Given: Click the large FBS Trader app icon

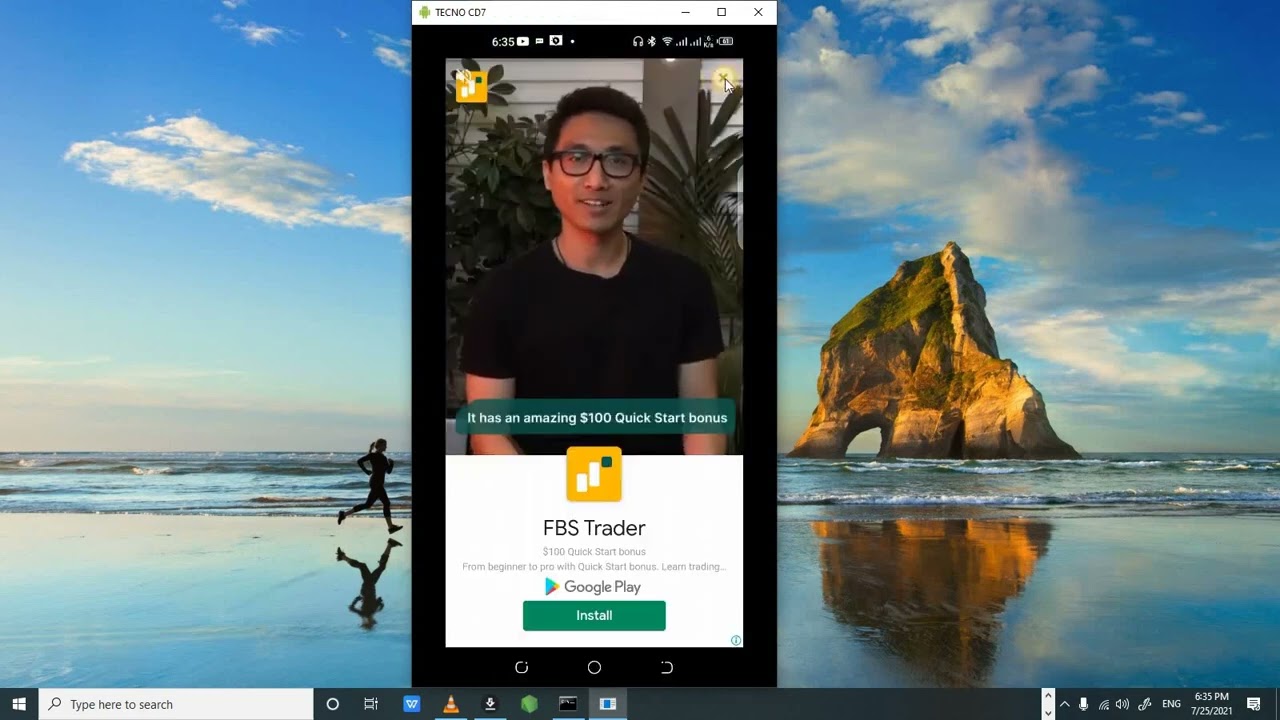Looking at the screenshot, I should click(594, 474).
